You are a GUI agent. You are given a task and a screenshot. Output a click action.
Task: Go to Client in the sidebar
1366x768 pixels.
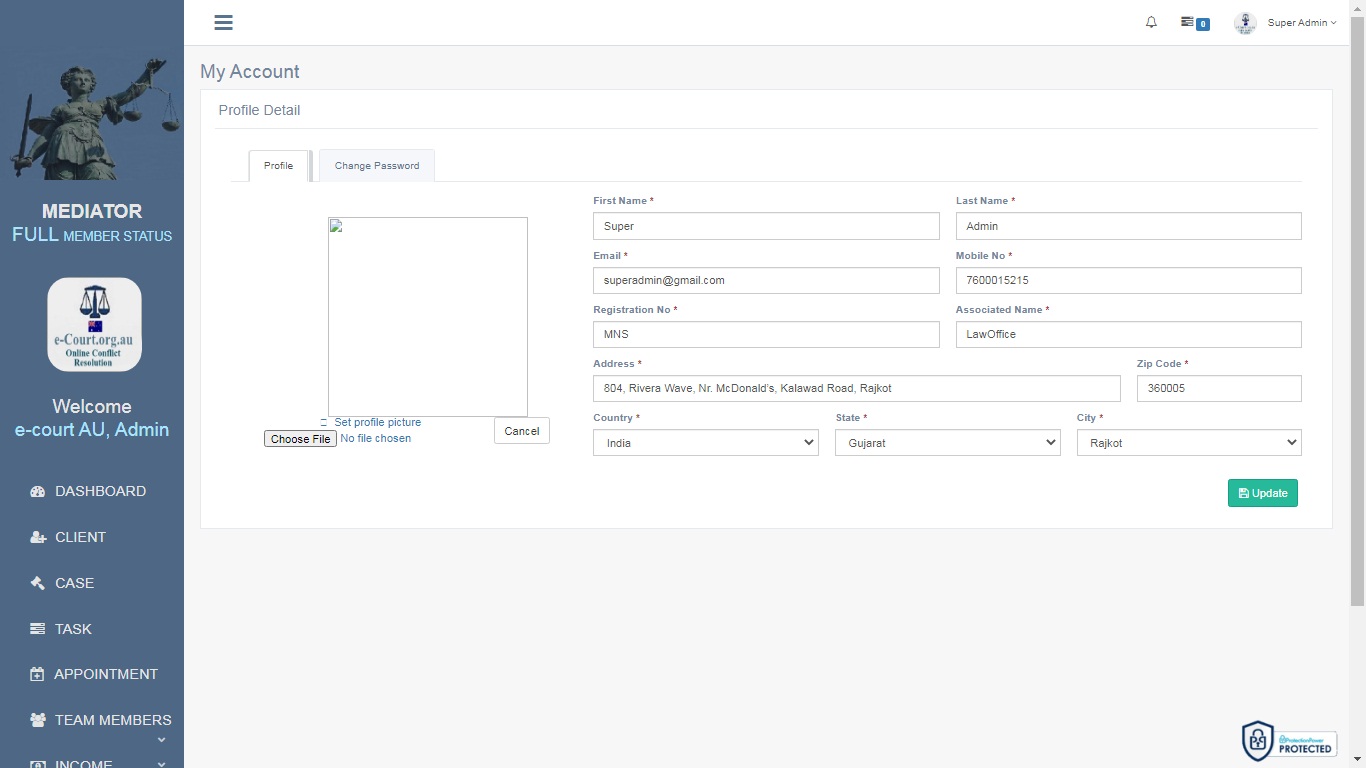[x=80, y=537]
